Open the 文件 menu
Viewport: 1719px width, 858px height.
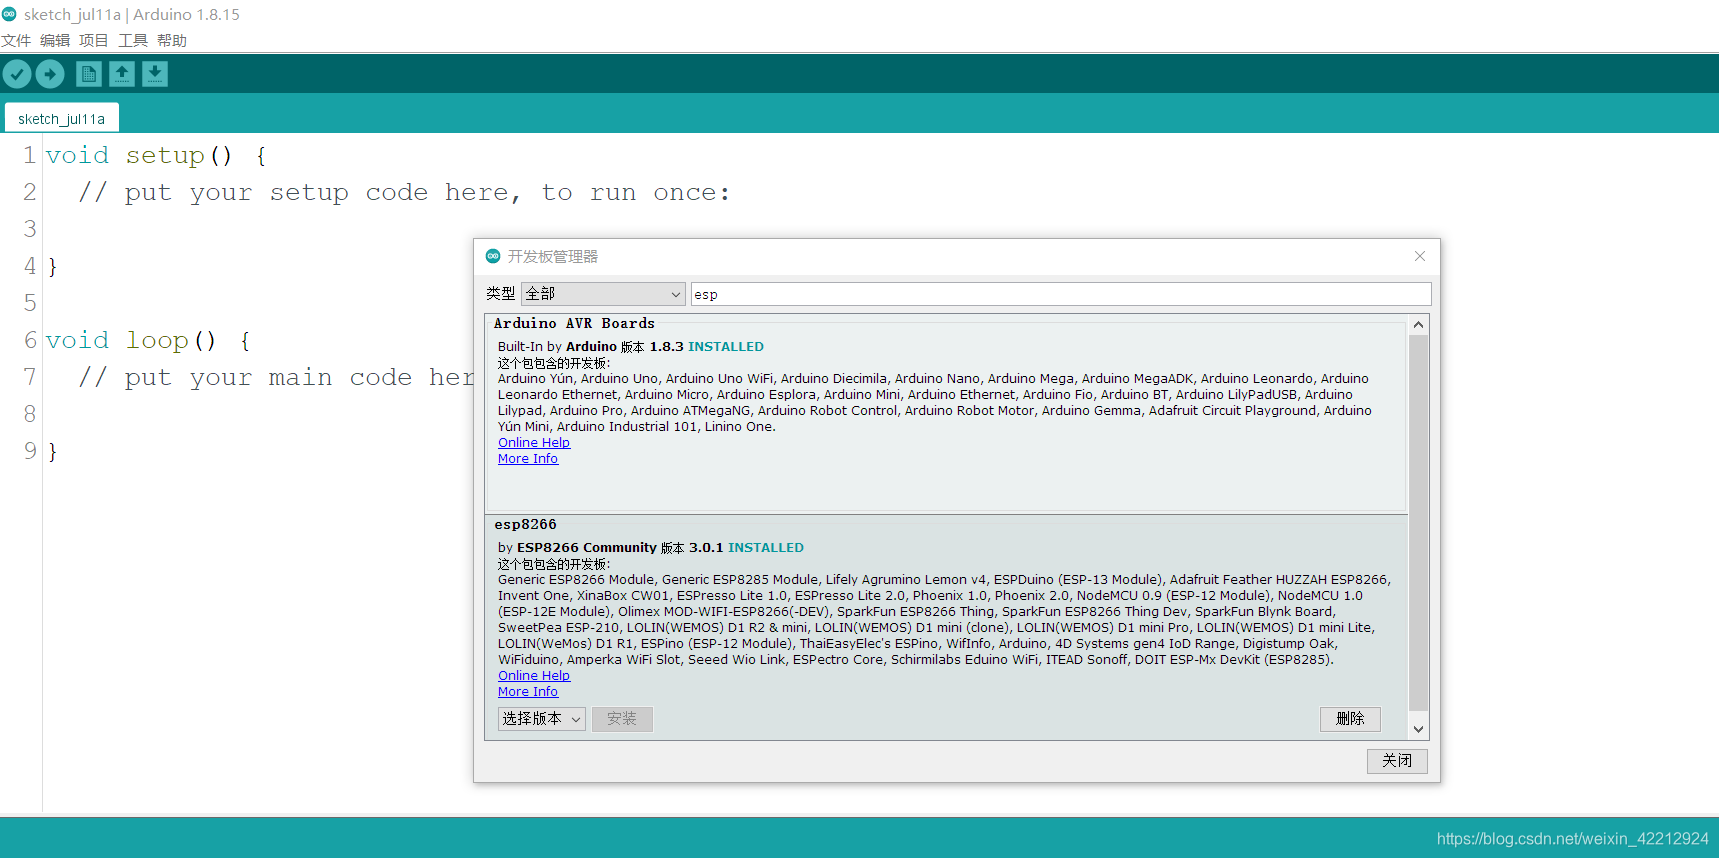pyautogui.click(x=16, y=40)
